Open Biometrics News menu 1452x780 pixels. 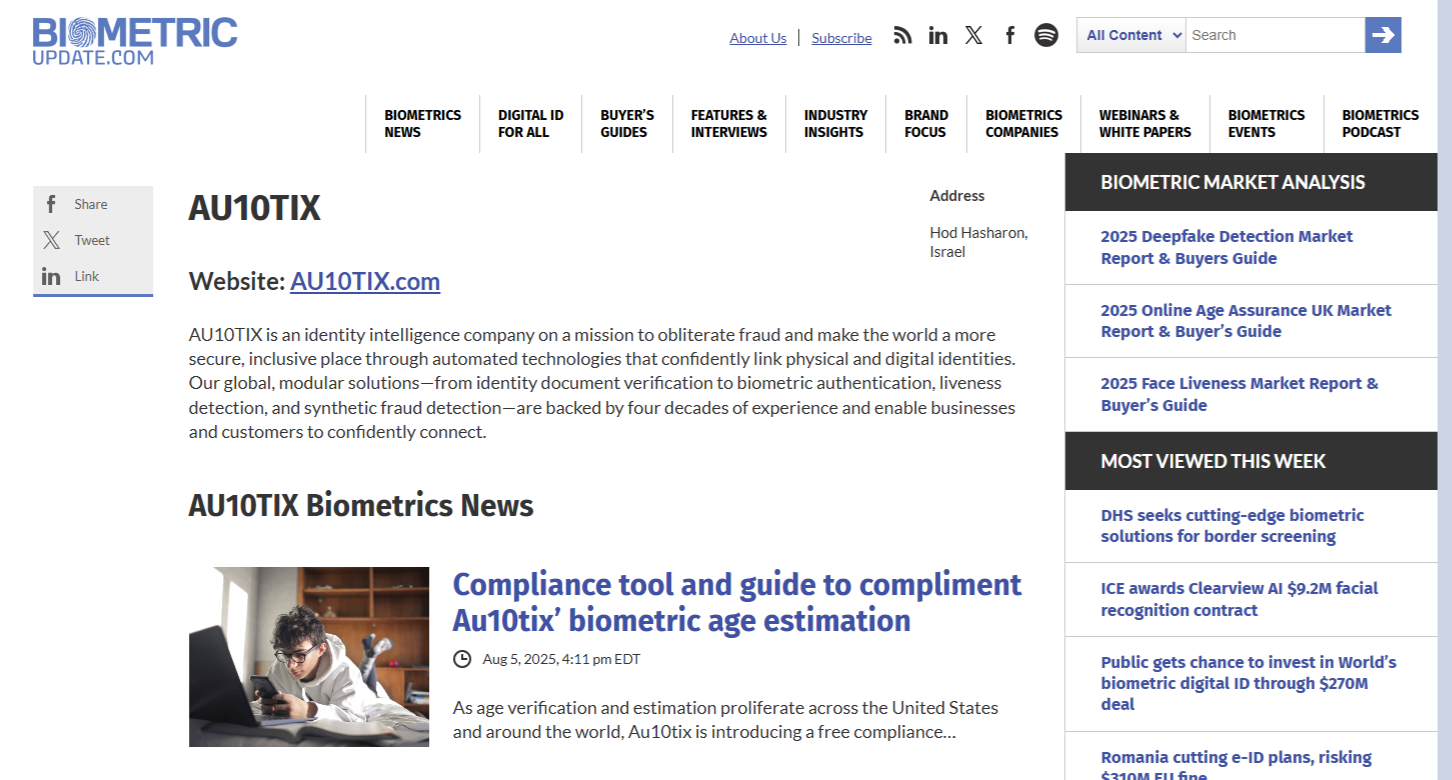tap(422, 124)
